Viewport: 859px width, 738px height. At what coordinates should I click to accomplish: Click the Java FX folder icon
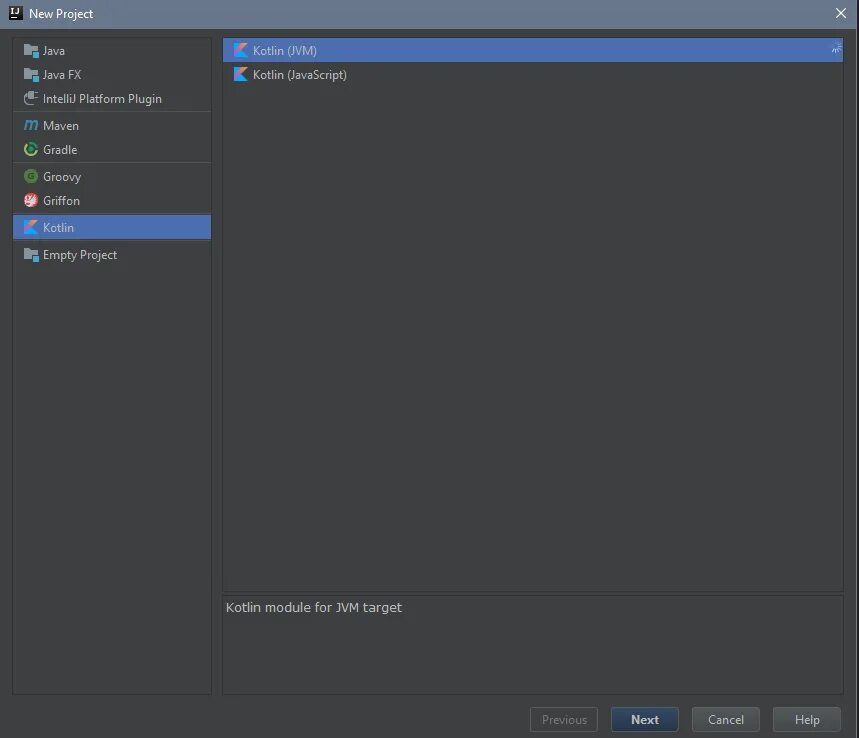31,75
